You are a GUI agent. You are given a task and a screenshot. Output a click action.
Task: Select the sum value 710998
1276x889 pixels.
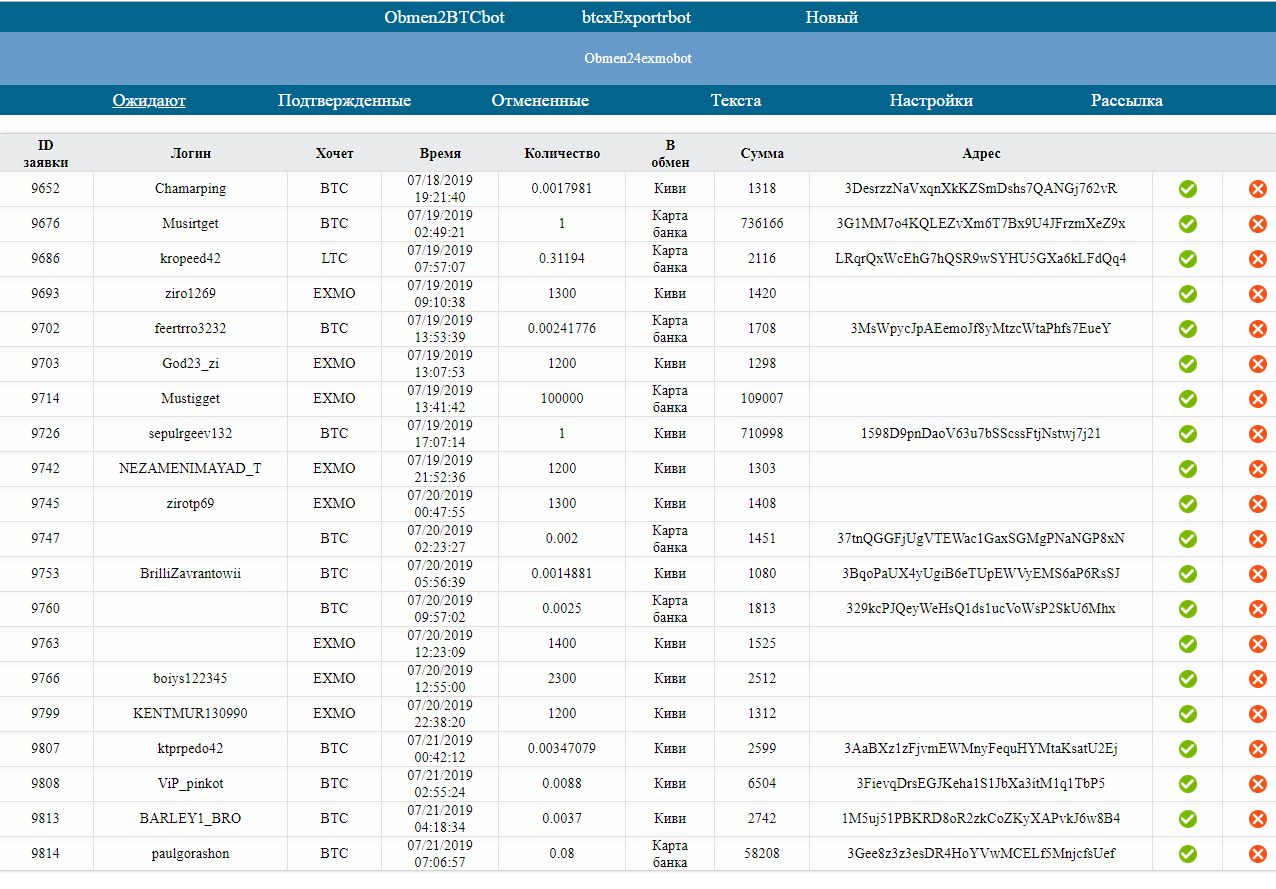[x=762, y=434]
